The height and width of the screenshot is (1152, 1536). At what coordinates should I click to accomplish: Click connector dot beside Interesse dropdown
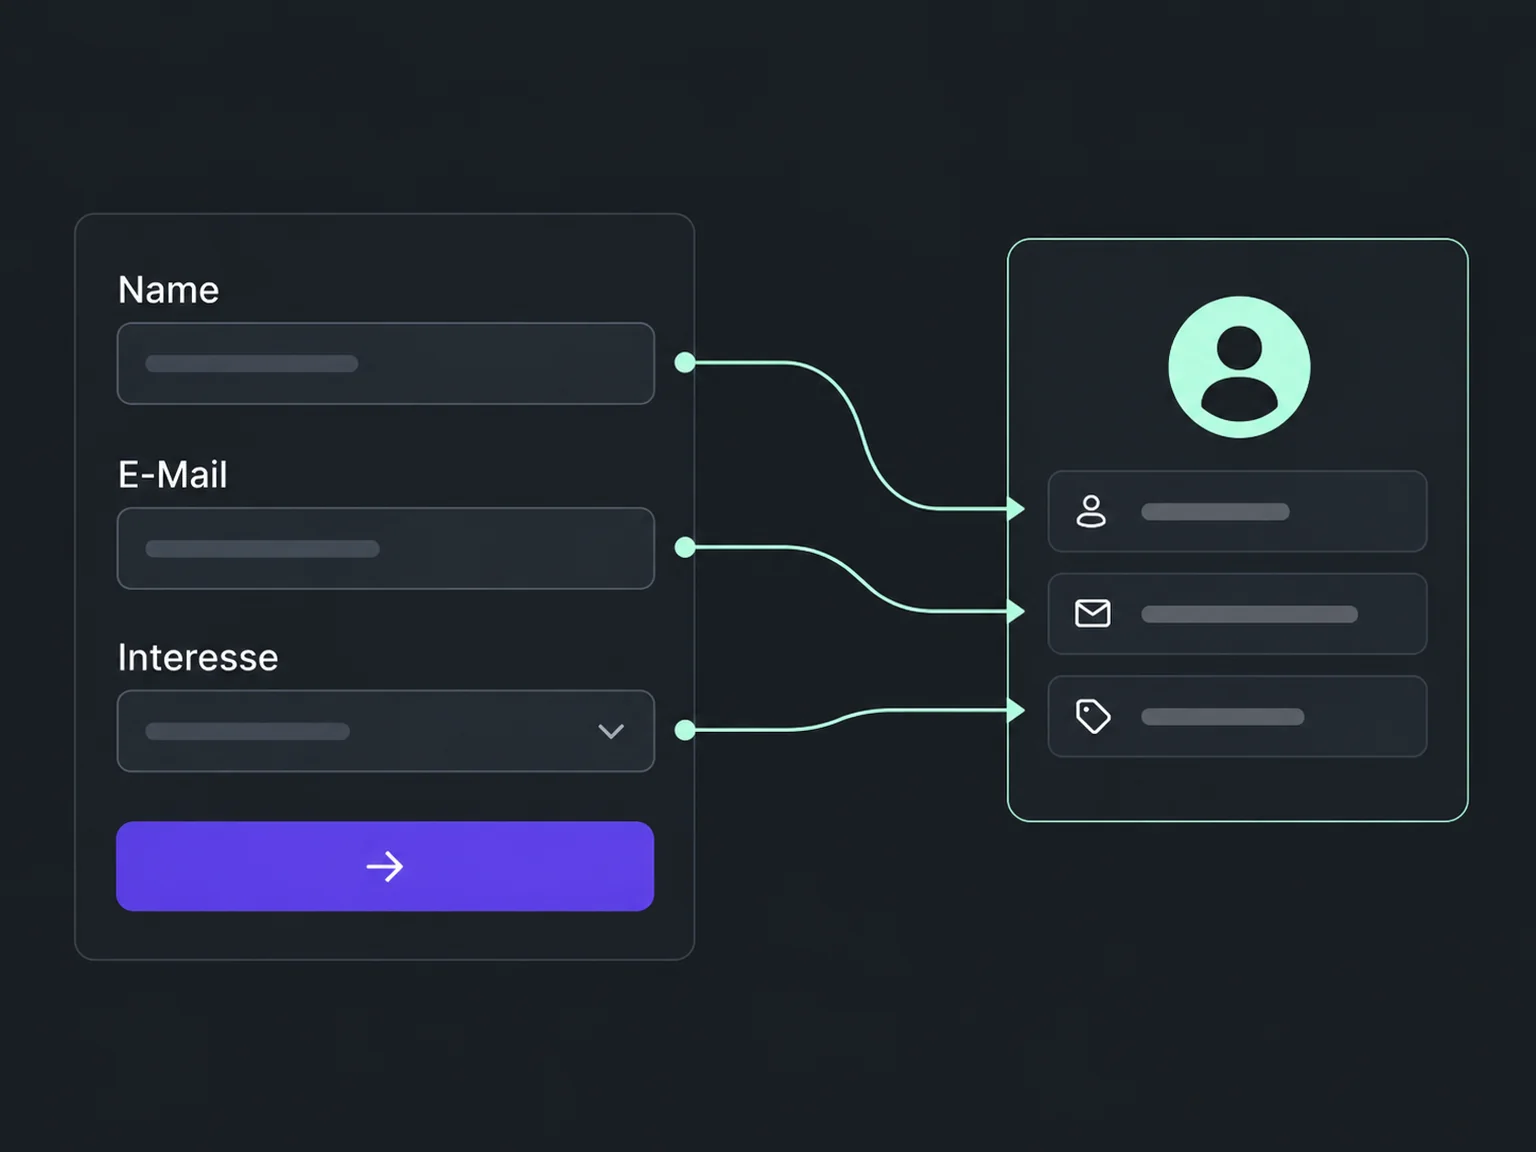pos(685,730)
